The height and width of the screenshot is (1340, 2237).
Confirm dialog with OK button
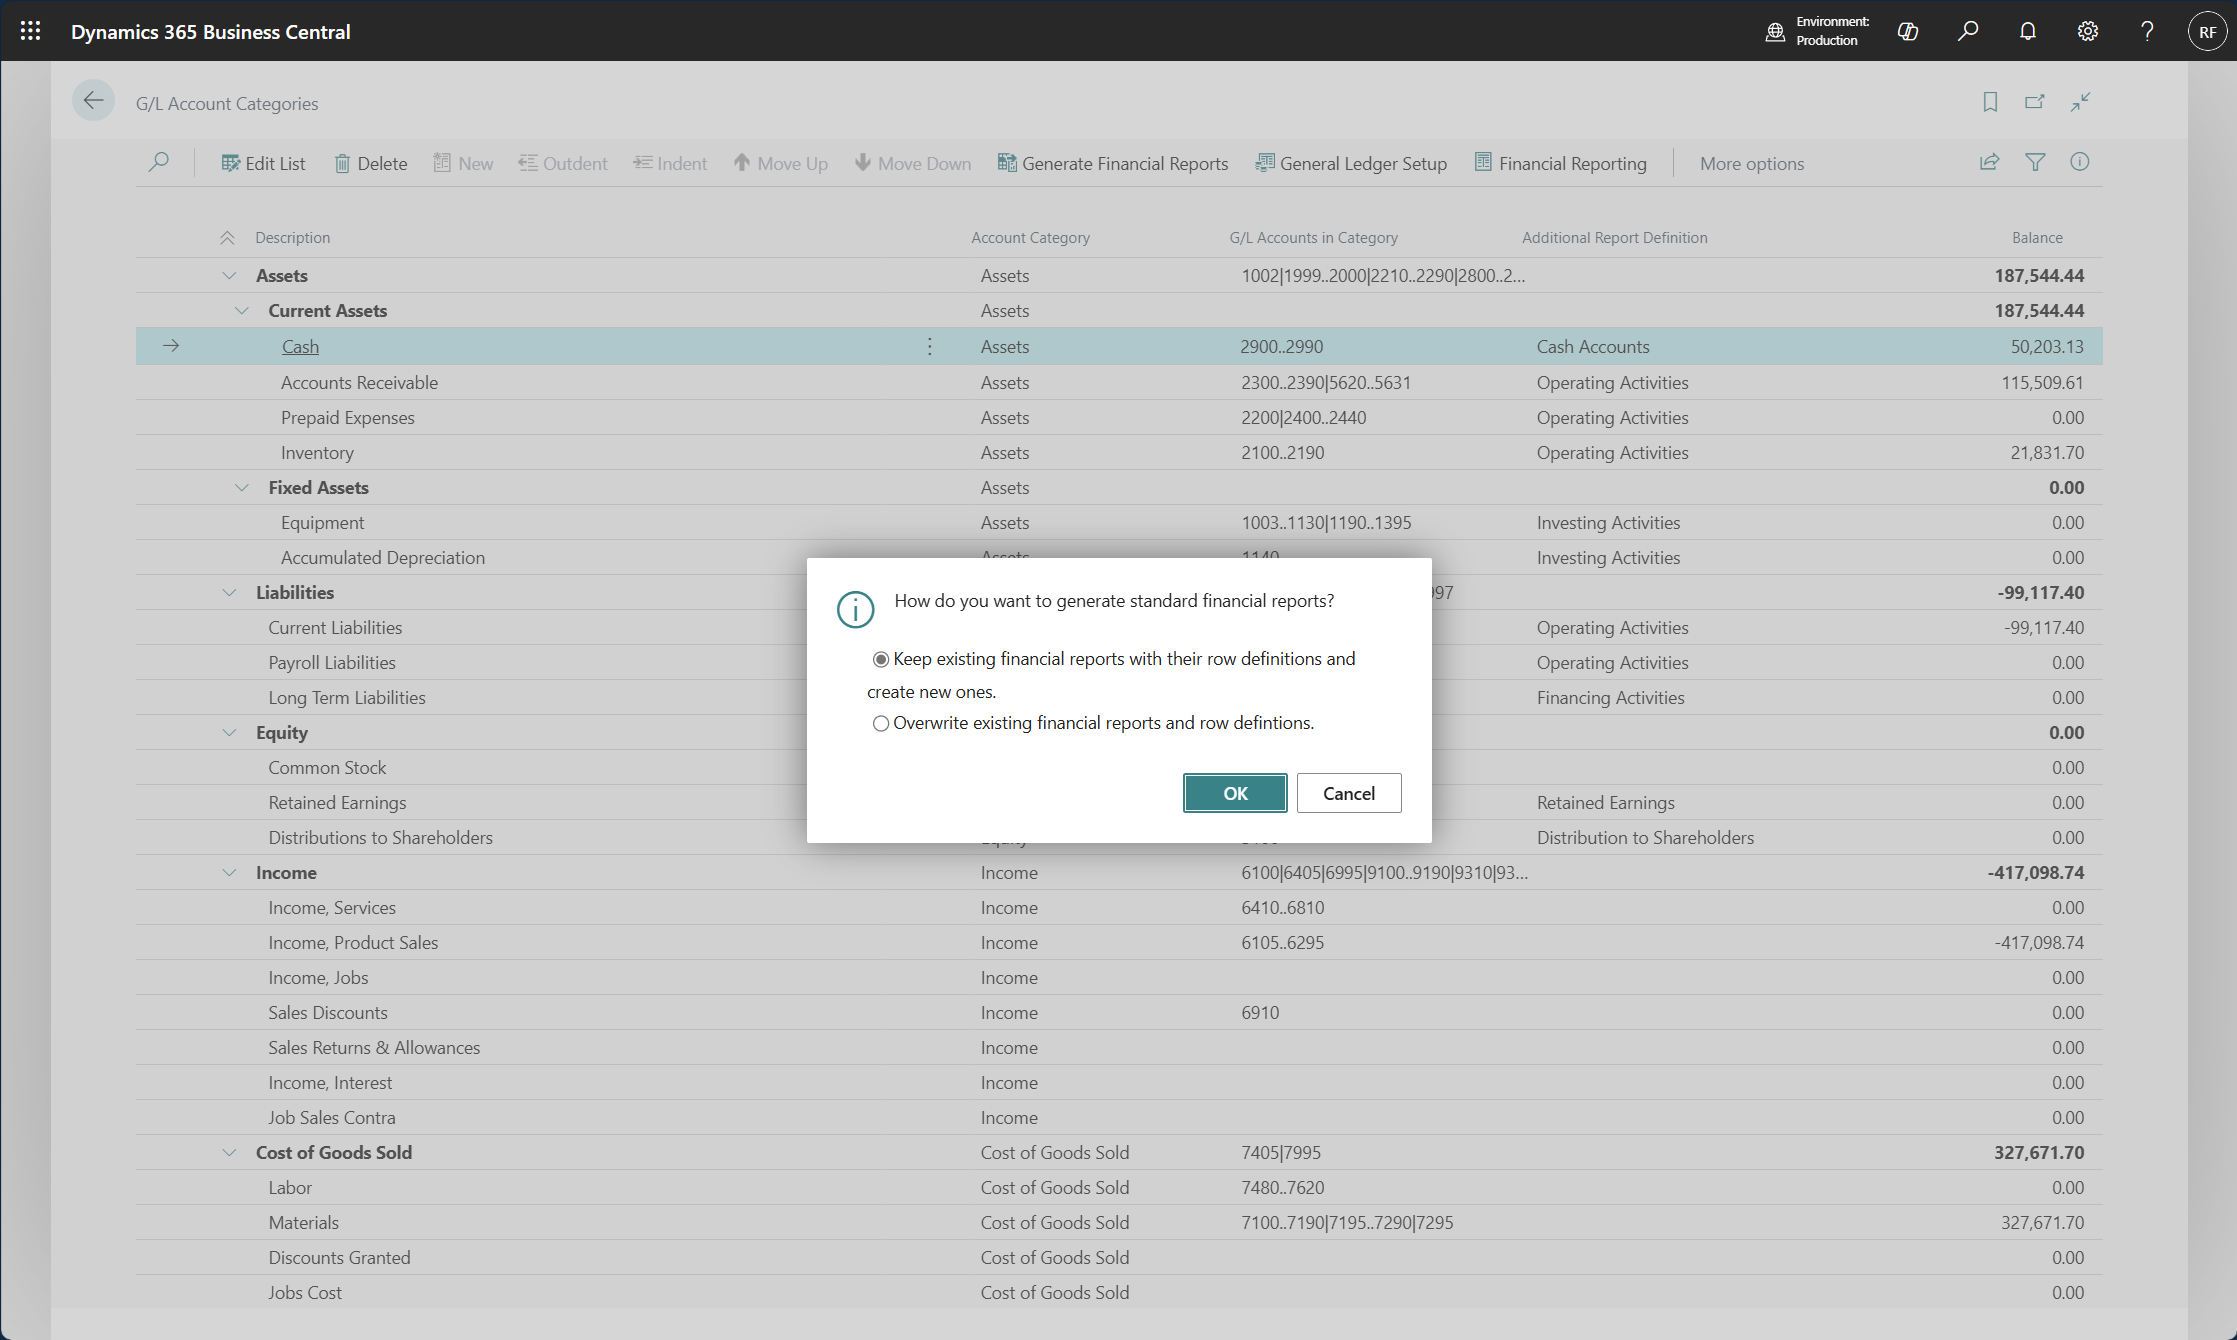click(x=1235, y=793)
